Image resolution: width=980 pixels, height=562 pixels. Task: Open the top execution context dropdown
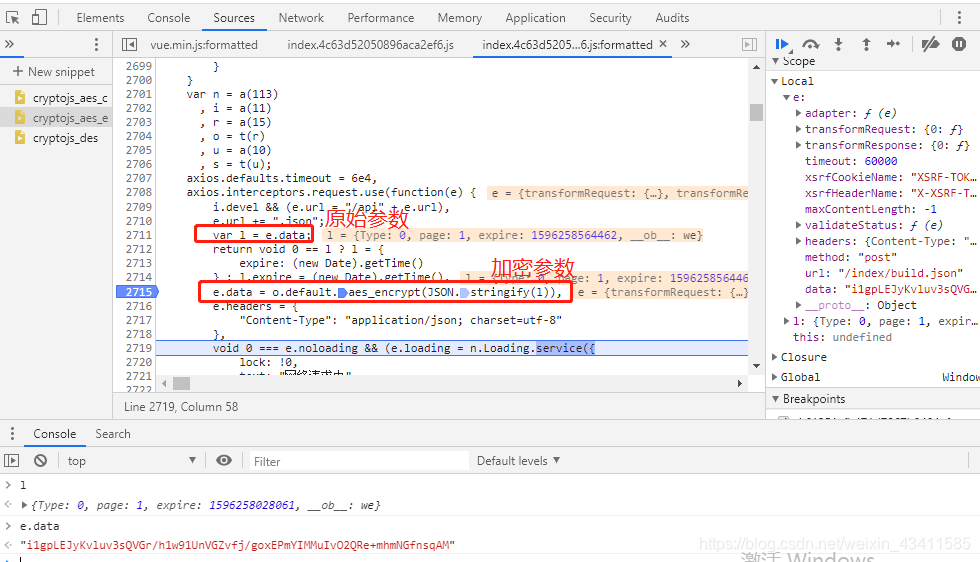(x=132, y=461)
